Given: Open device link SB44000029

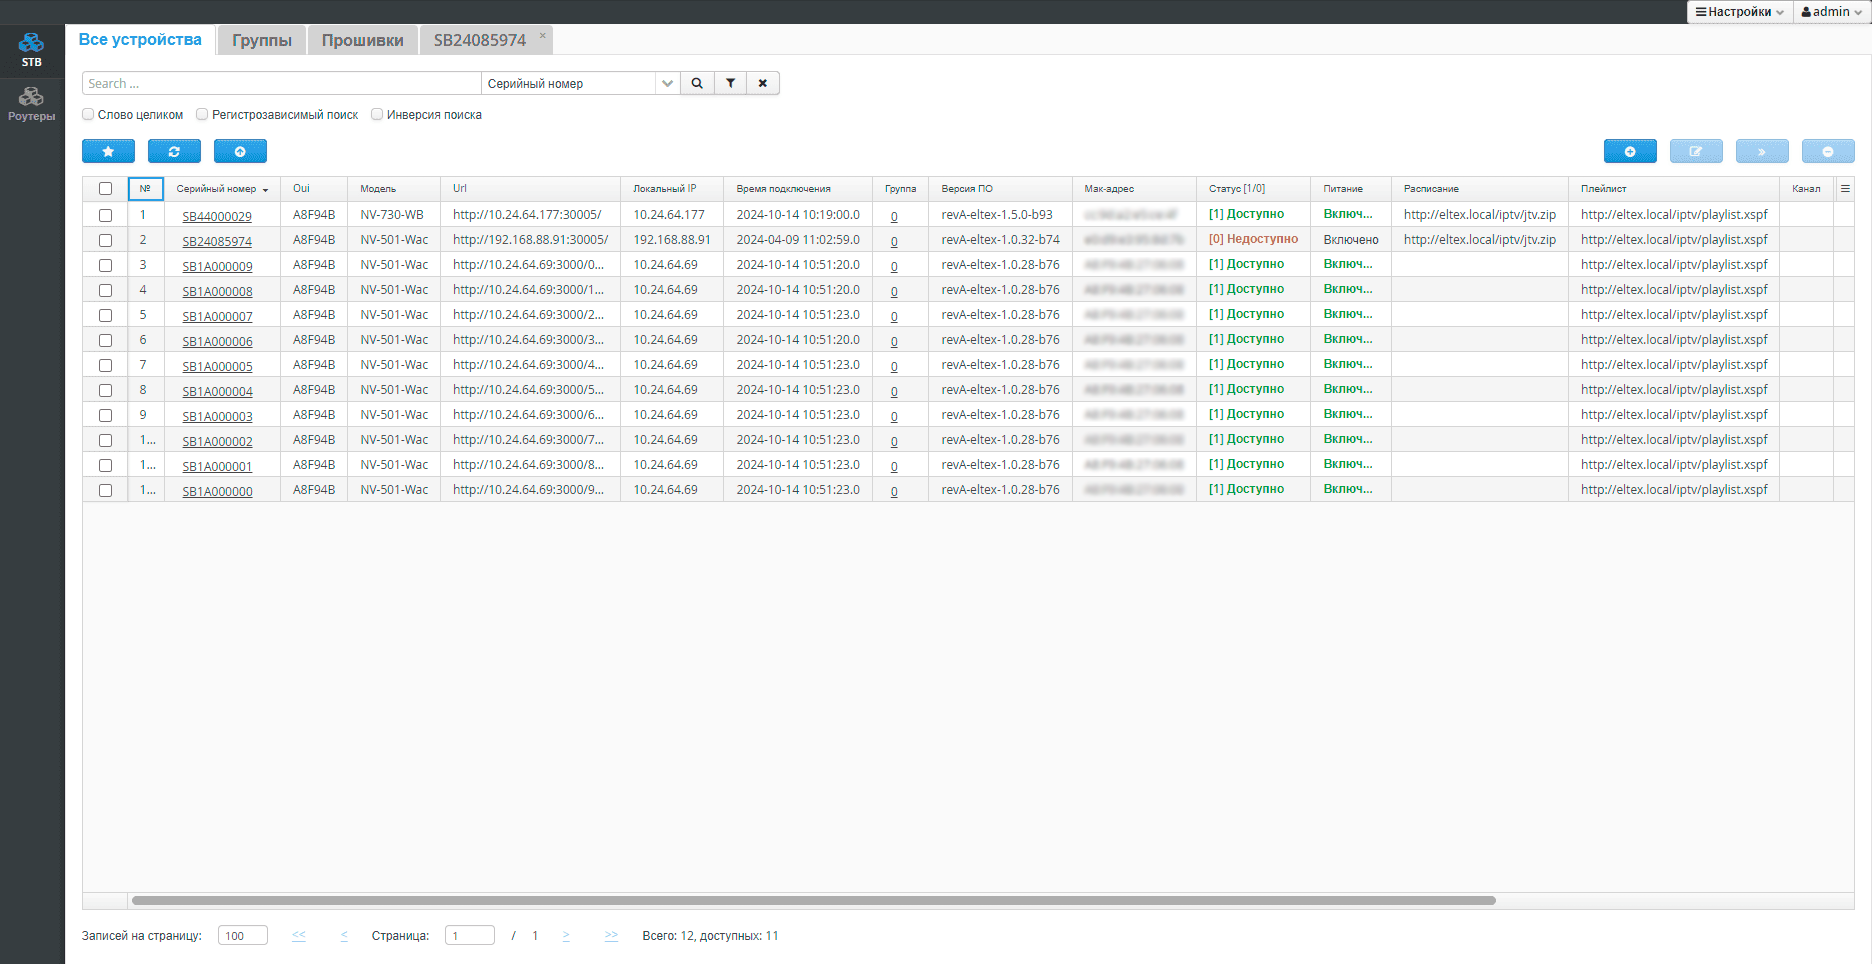Looking at the screenshot, I should [x=217, y=216].
